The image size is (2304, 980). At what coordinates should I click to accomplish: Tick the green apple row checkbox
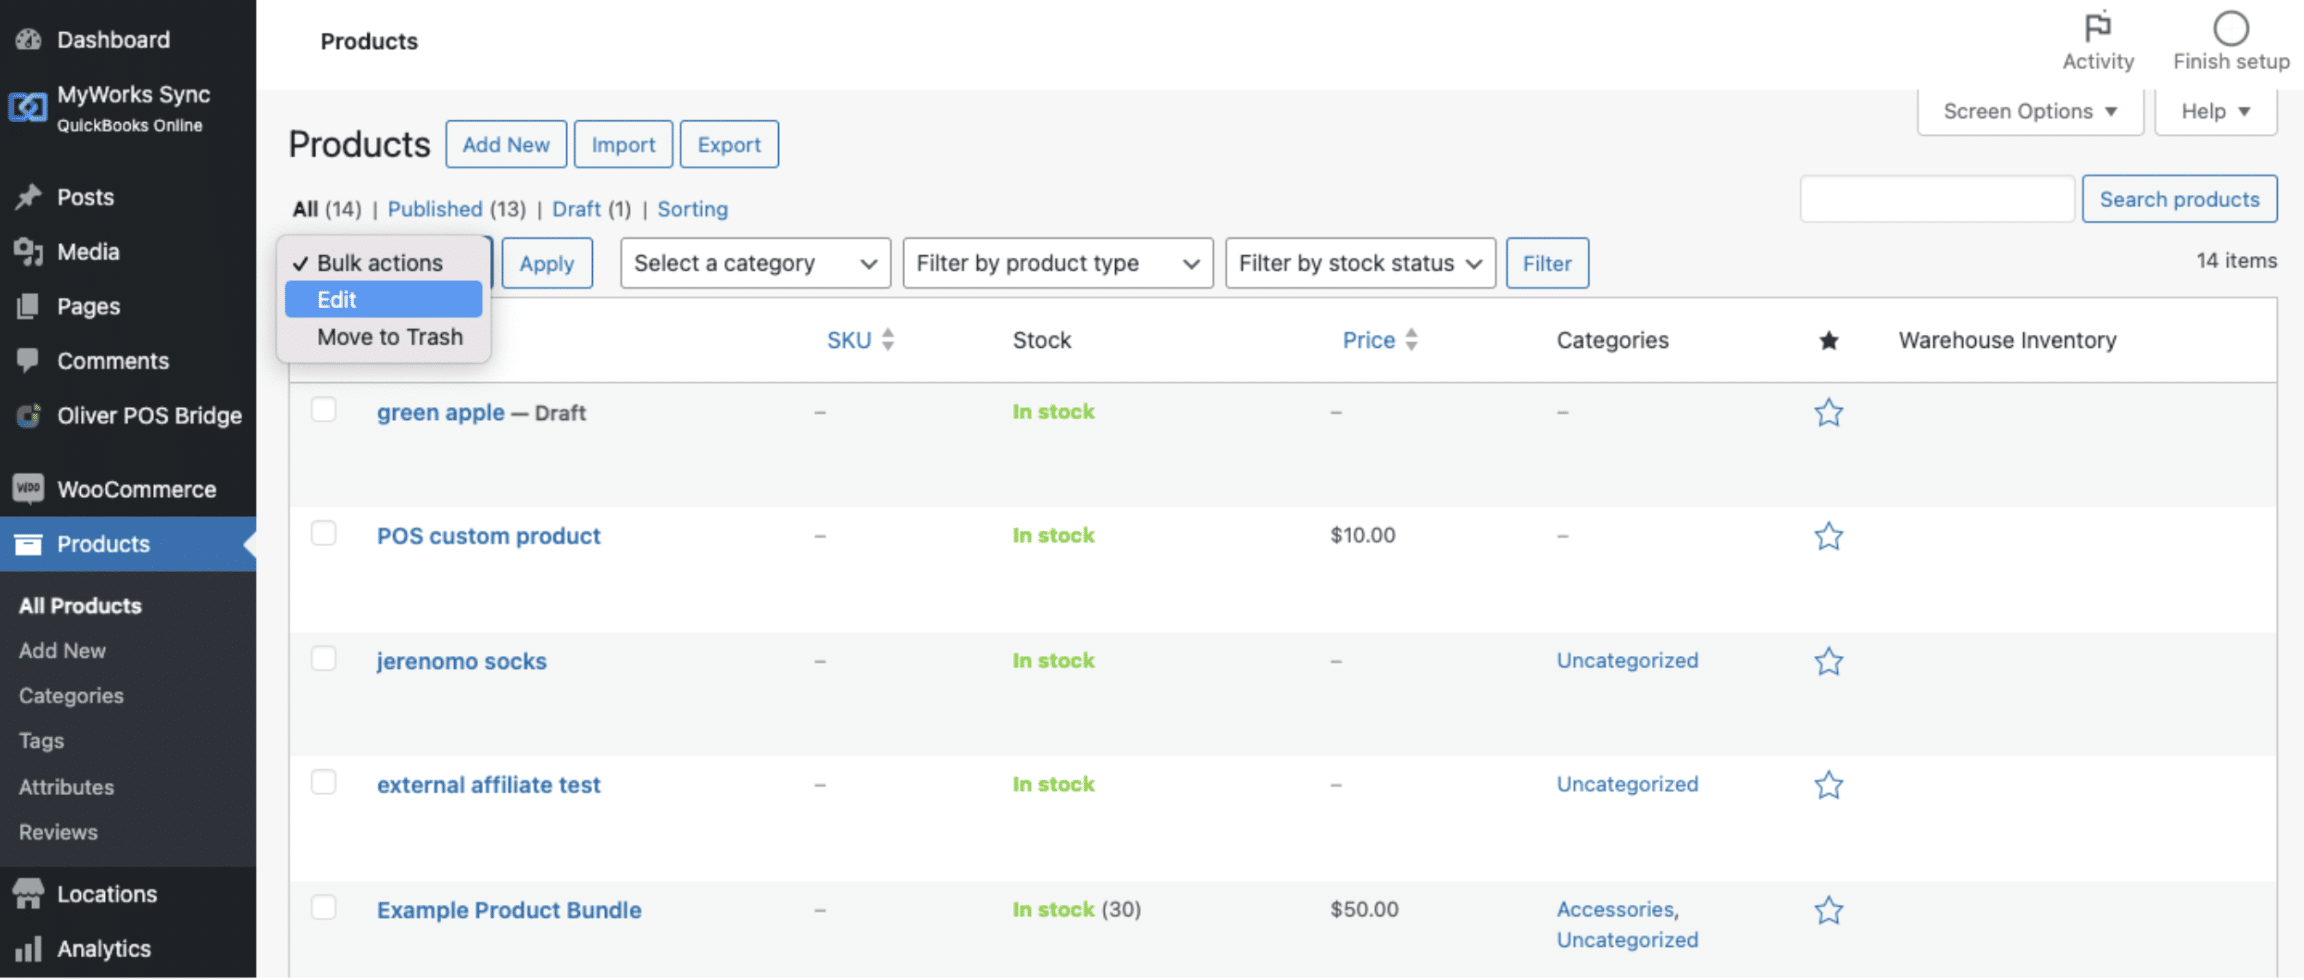[323, 410]
